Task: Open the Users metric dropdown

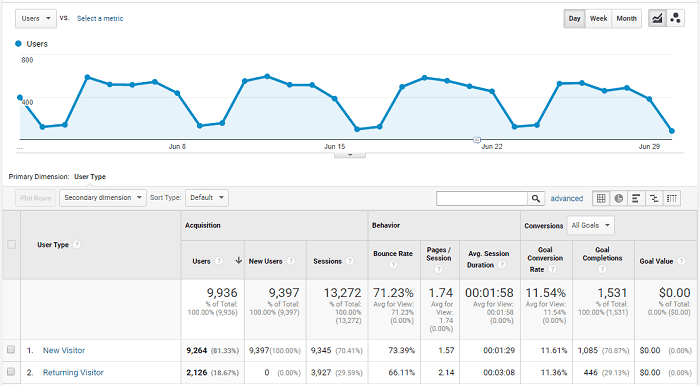Action: point(36,18)
